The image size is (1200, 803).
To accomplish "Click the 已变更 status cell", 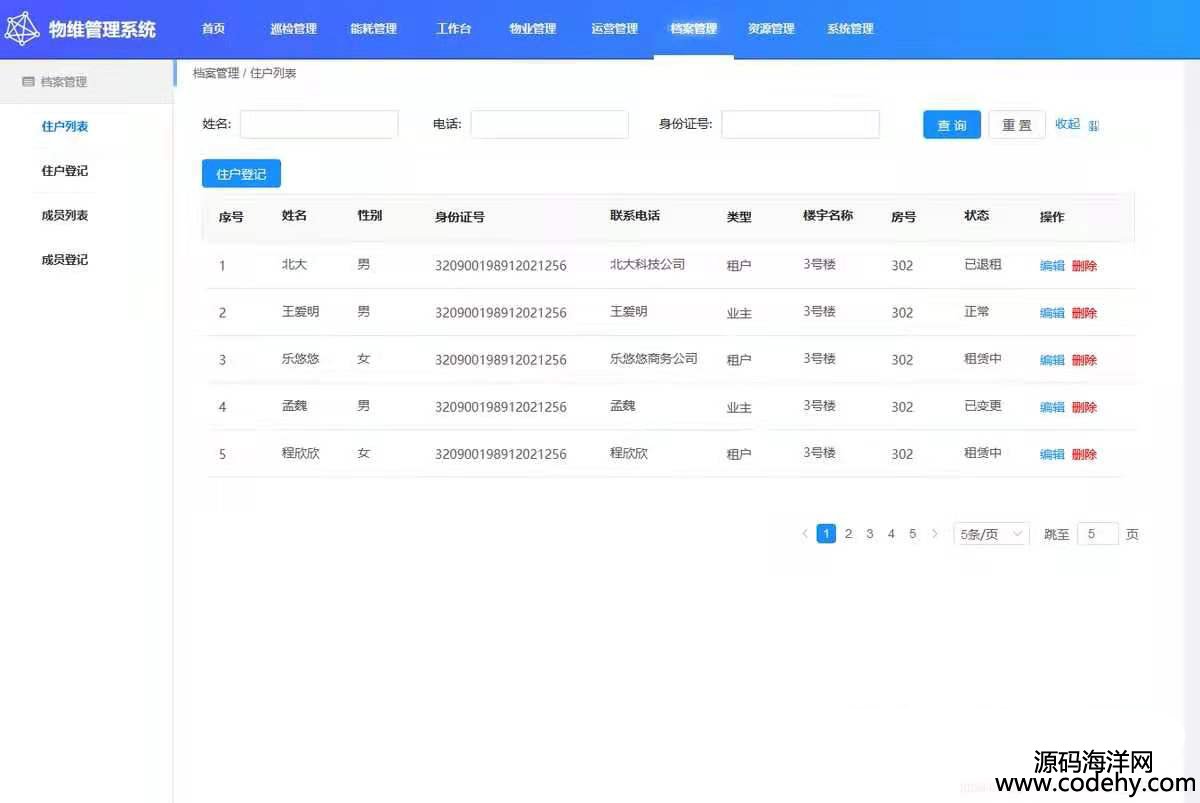I will pos(983,406).
